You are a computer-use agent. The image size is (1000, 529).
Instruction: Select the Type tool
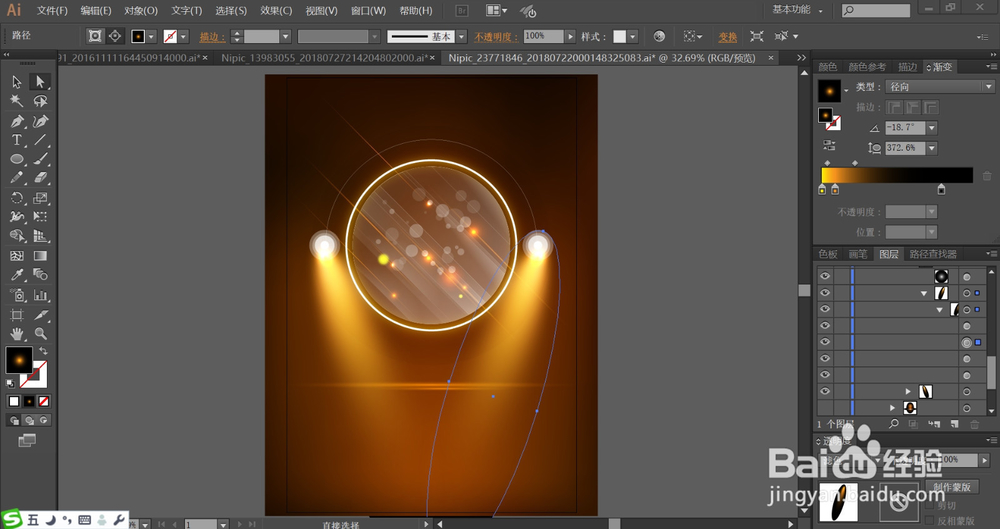(17, 140)
